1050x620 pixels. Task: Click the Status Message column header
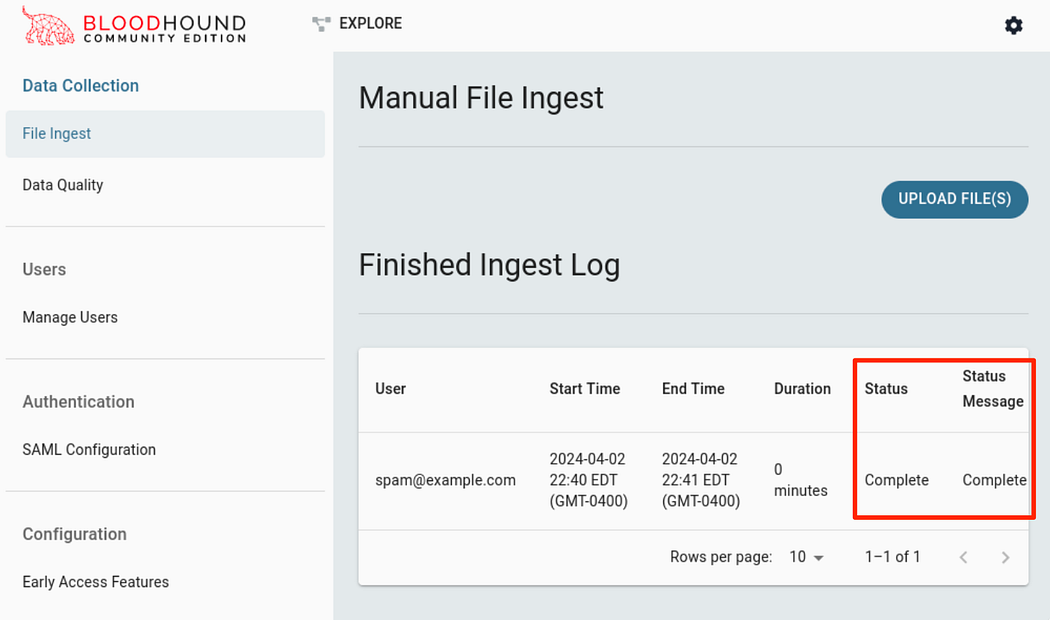(993, 389)
